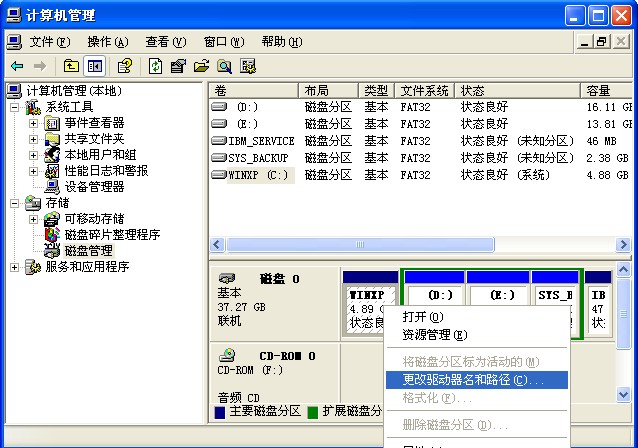Click the 事件查看器 tree icon
This screenshot has height=448, width=638.
(52, 123)
